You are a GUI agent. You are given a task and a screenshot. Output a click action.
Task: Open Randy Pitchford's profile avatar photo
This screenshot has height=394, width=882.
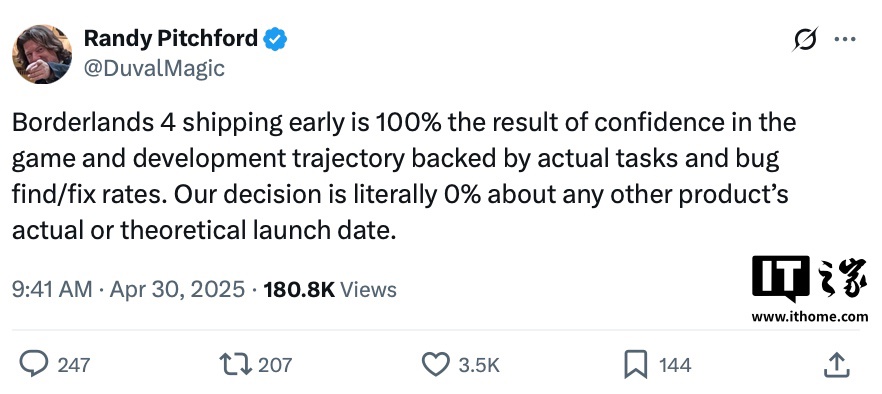coord(42,54)
